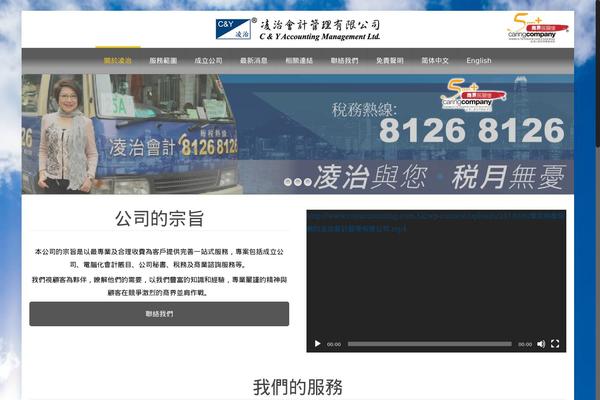Open 最新消息 from the navigation bar
The height and width of the screenshot is (400, 600).
(254, 60)
